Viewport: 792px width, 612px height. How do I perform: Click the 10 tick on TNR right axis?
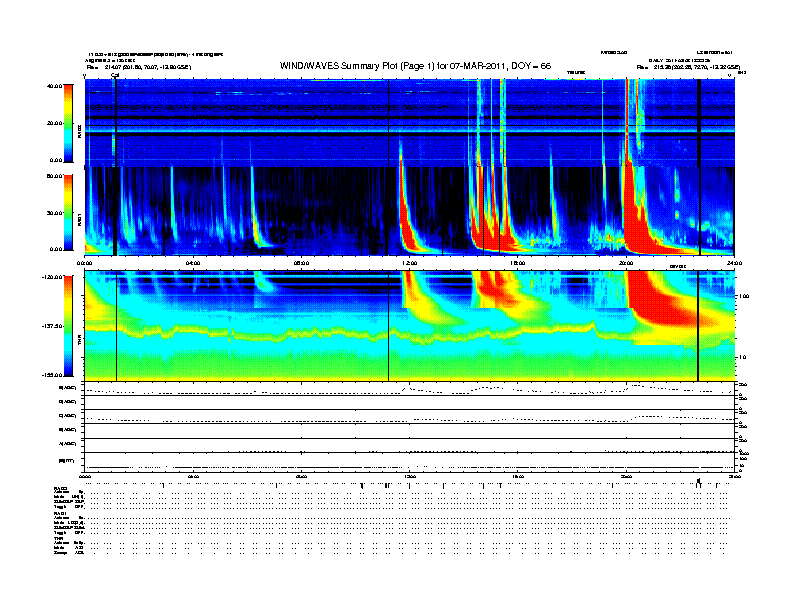743,358
